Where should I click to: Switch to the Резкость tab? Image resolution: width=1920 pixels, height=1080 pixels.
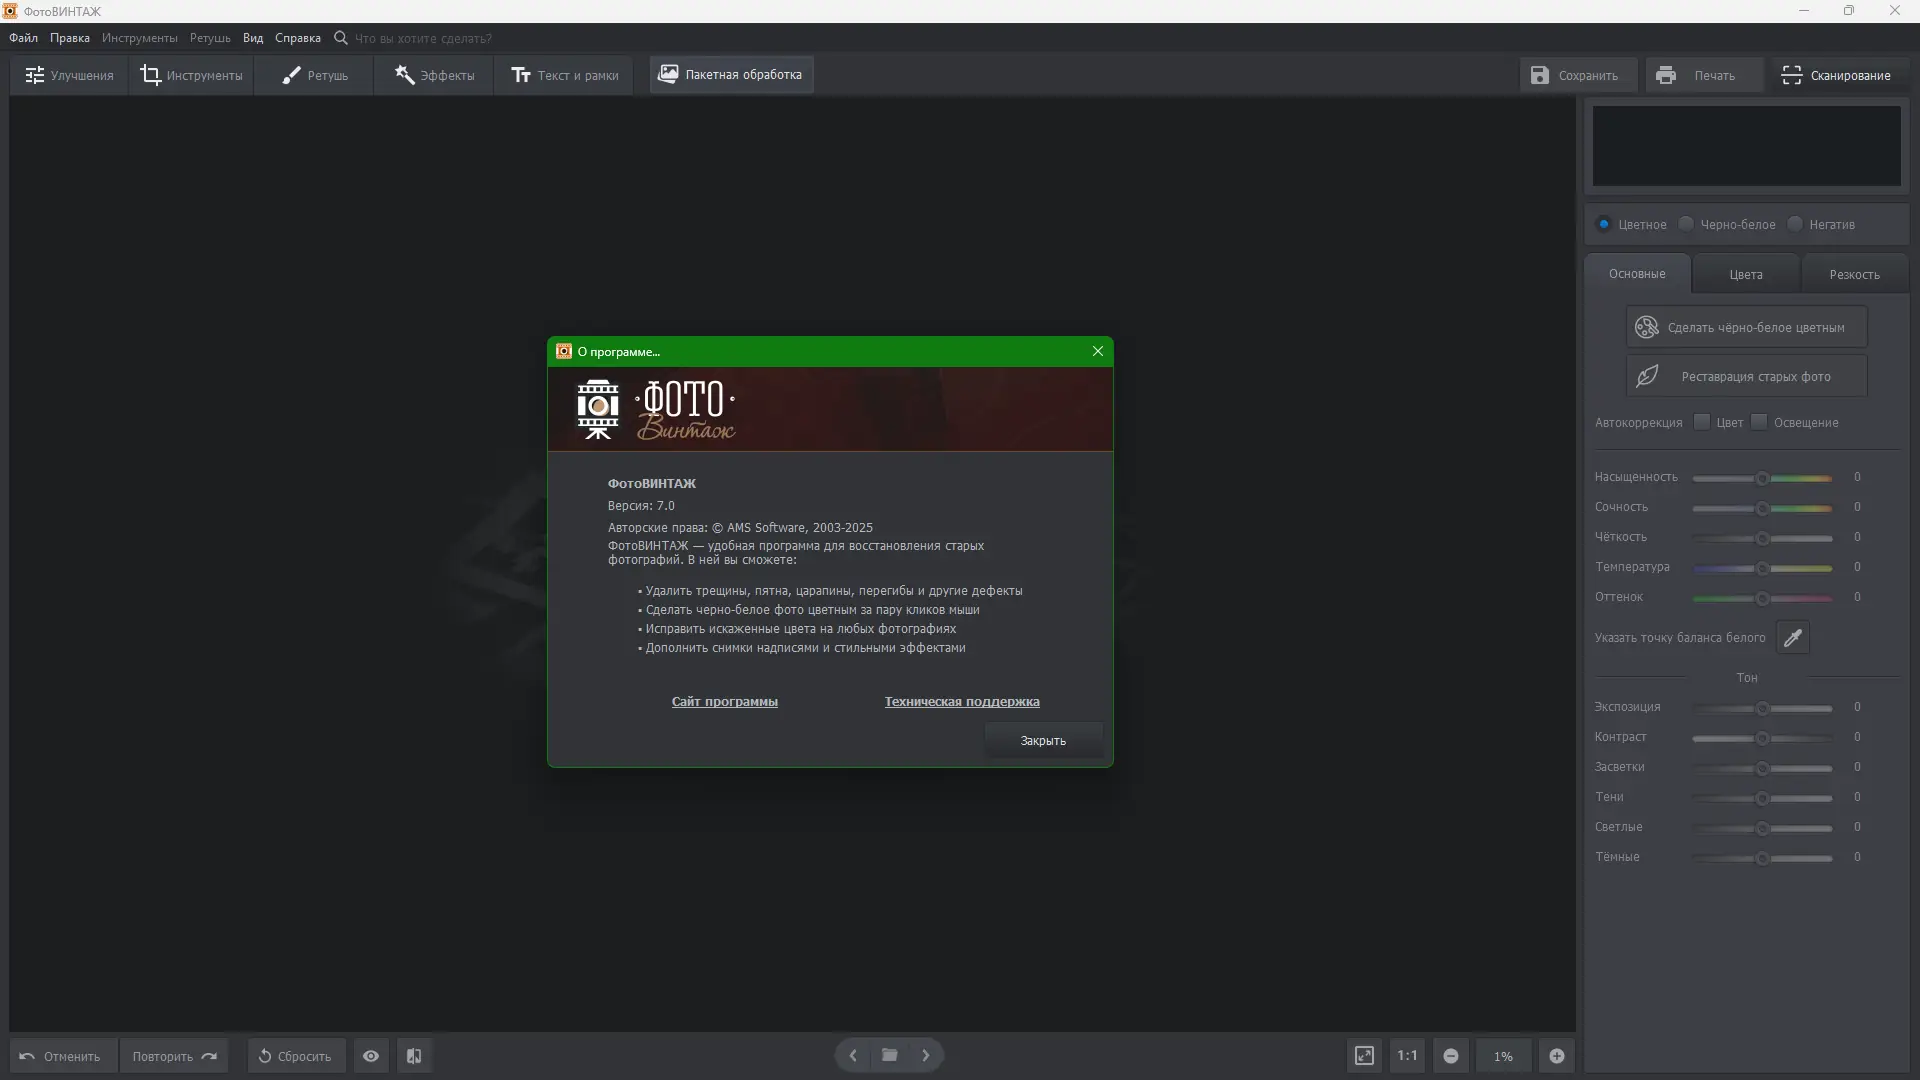coord(1854,274)
